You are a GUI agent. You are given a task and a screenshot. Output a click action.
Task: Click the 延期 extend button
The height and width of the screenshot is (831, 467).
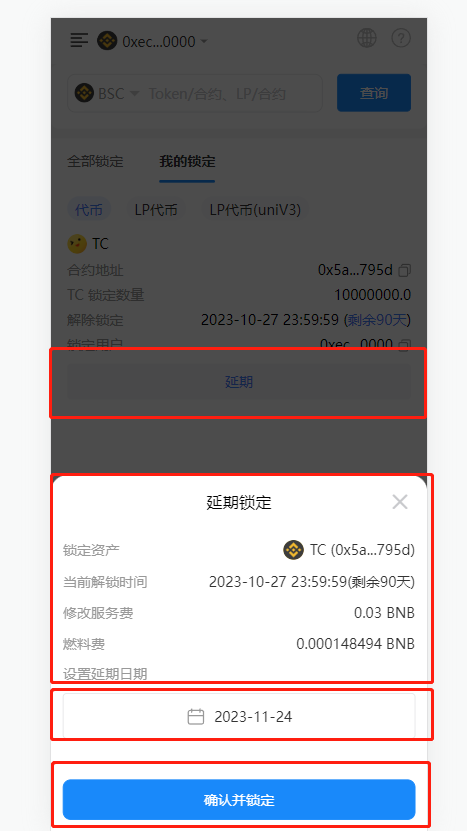(x=239, y=382)
